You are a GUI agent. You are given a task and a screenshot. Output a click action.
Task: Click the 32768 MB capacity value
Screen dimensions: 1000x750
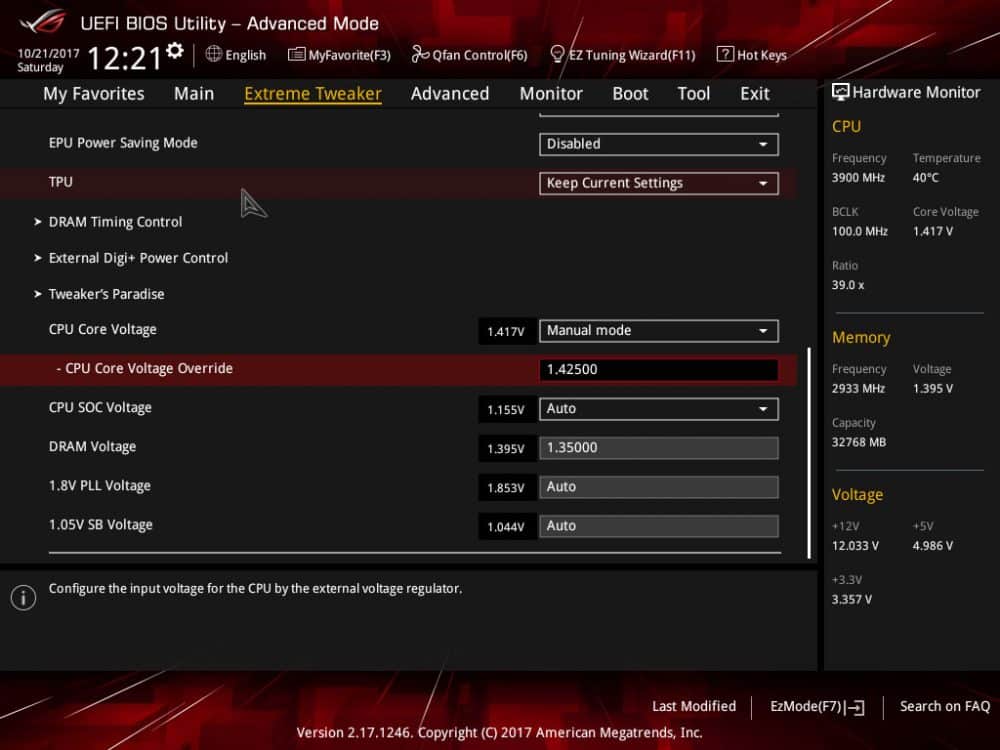[x=859, y=443]
